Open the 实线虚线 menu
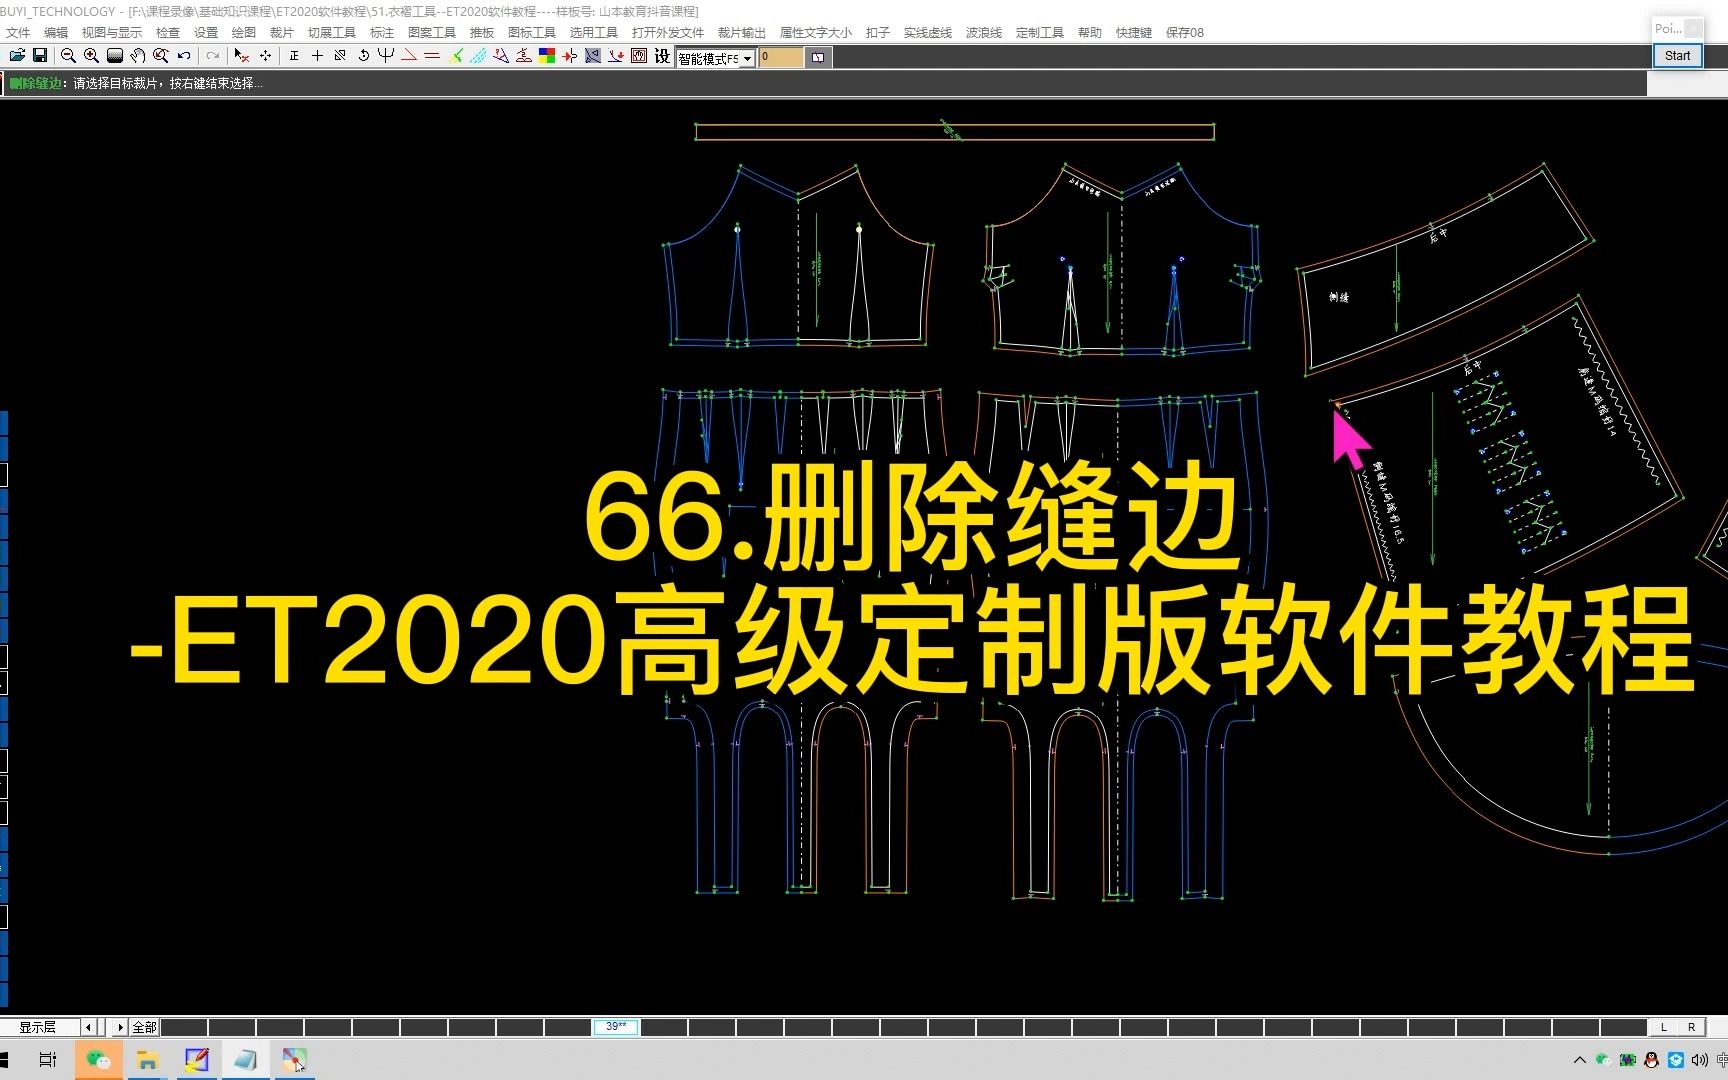 (x=928, y=33)
